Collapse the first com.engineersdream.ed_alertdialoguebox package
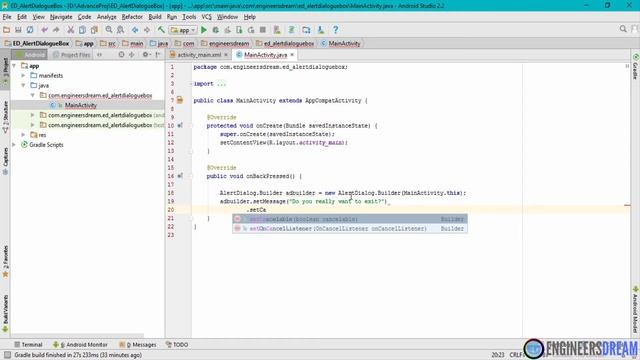 (33, 95)
